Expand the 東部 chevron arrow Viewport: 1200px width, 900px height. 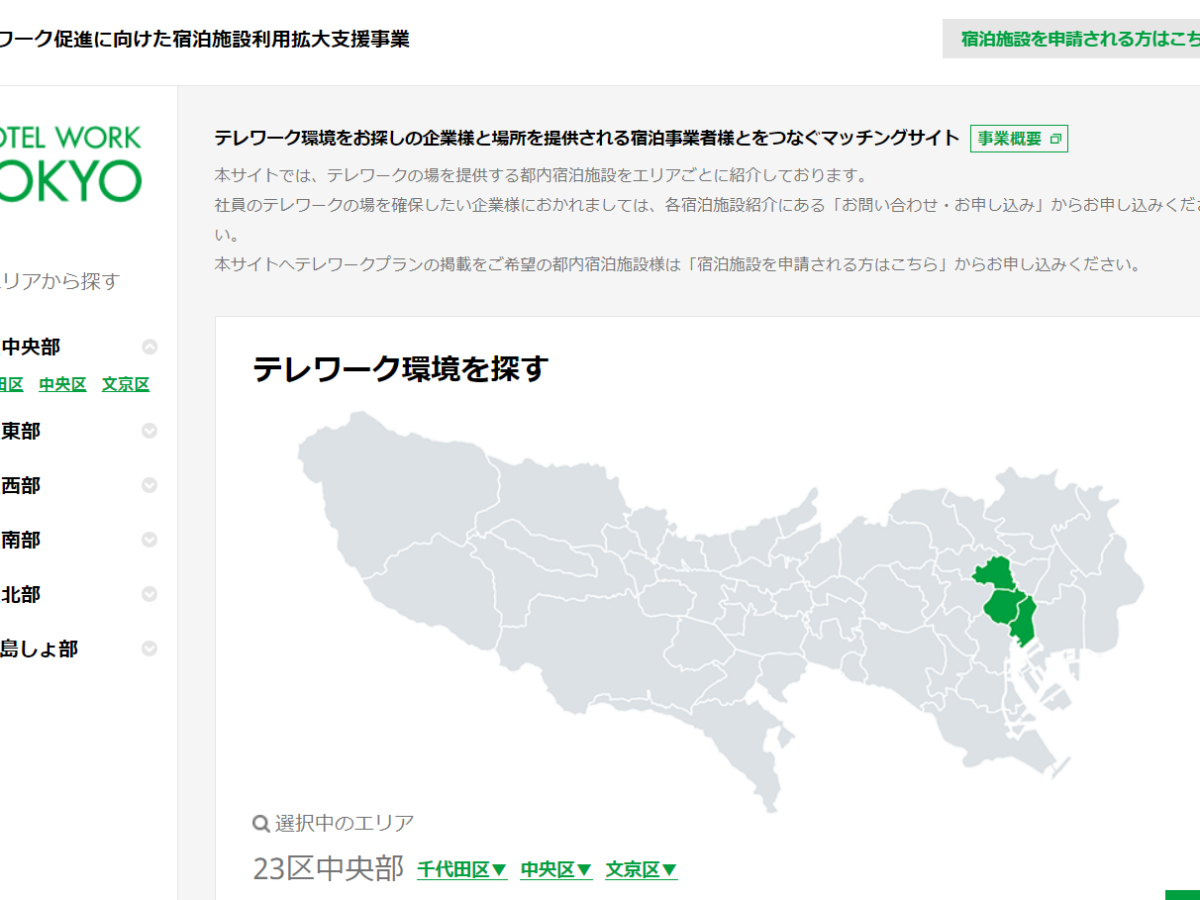pyautogui.click(x=149, y=431)
